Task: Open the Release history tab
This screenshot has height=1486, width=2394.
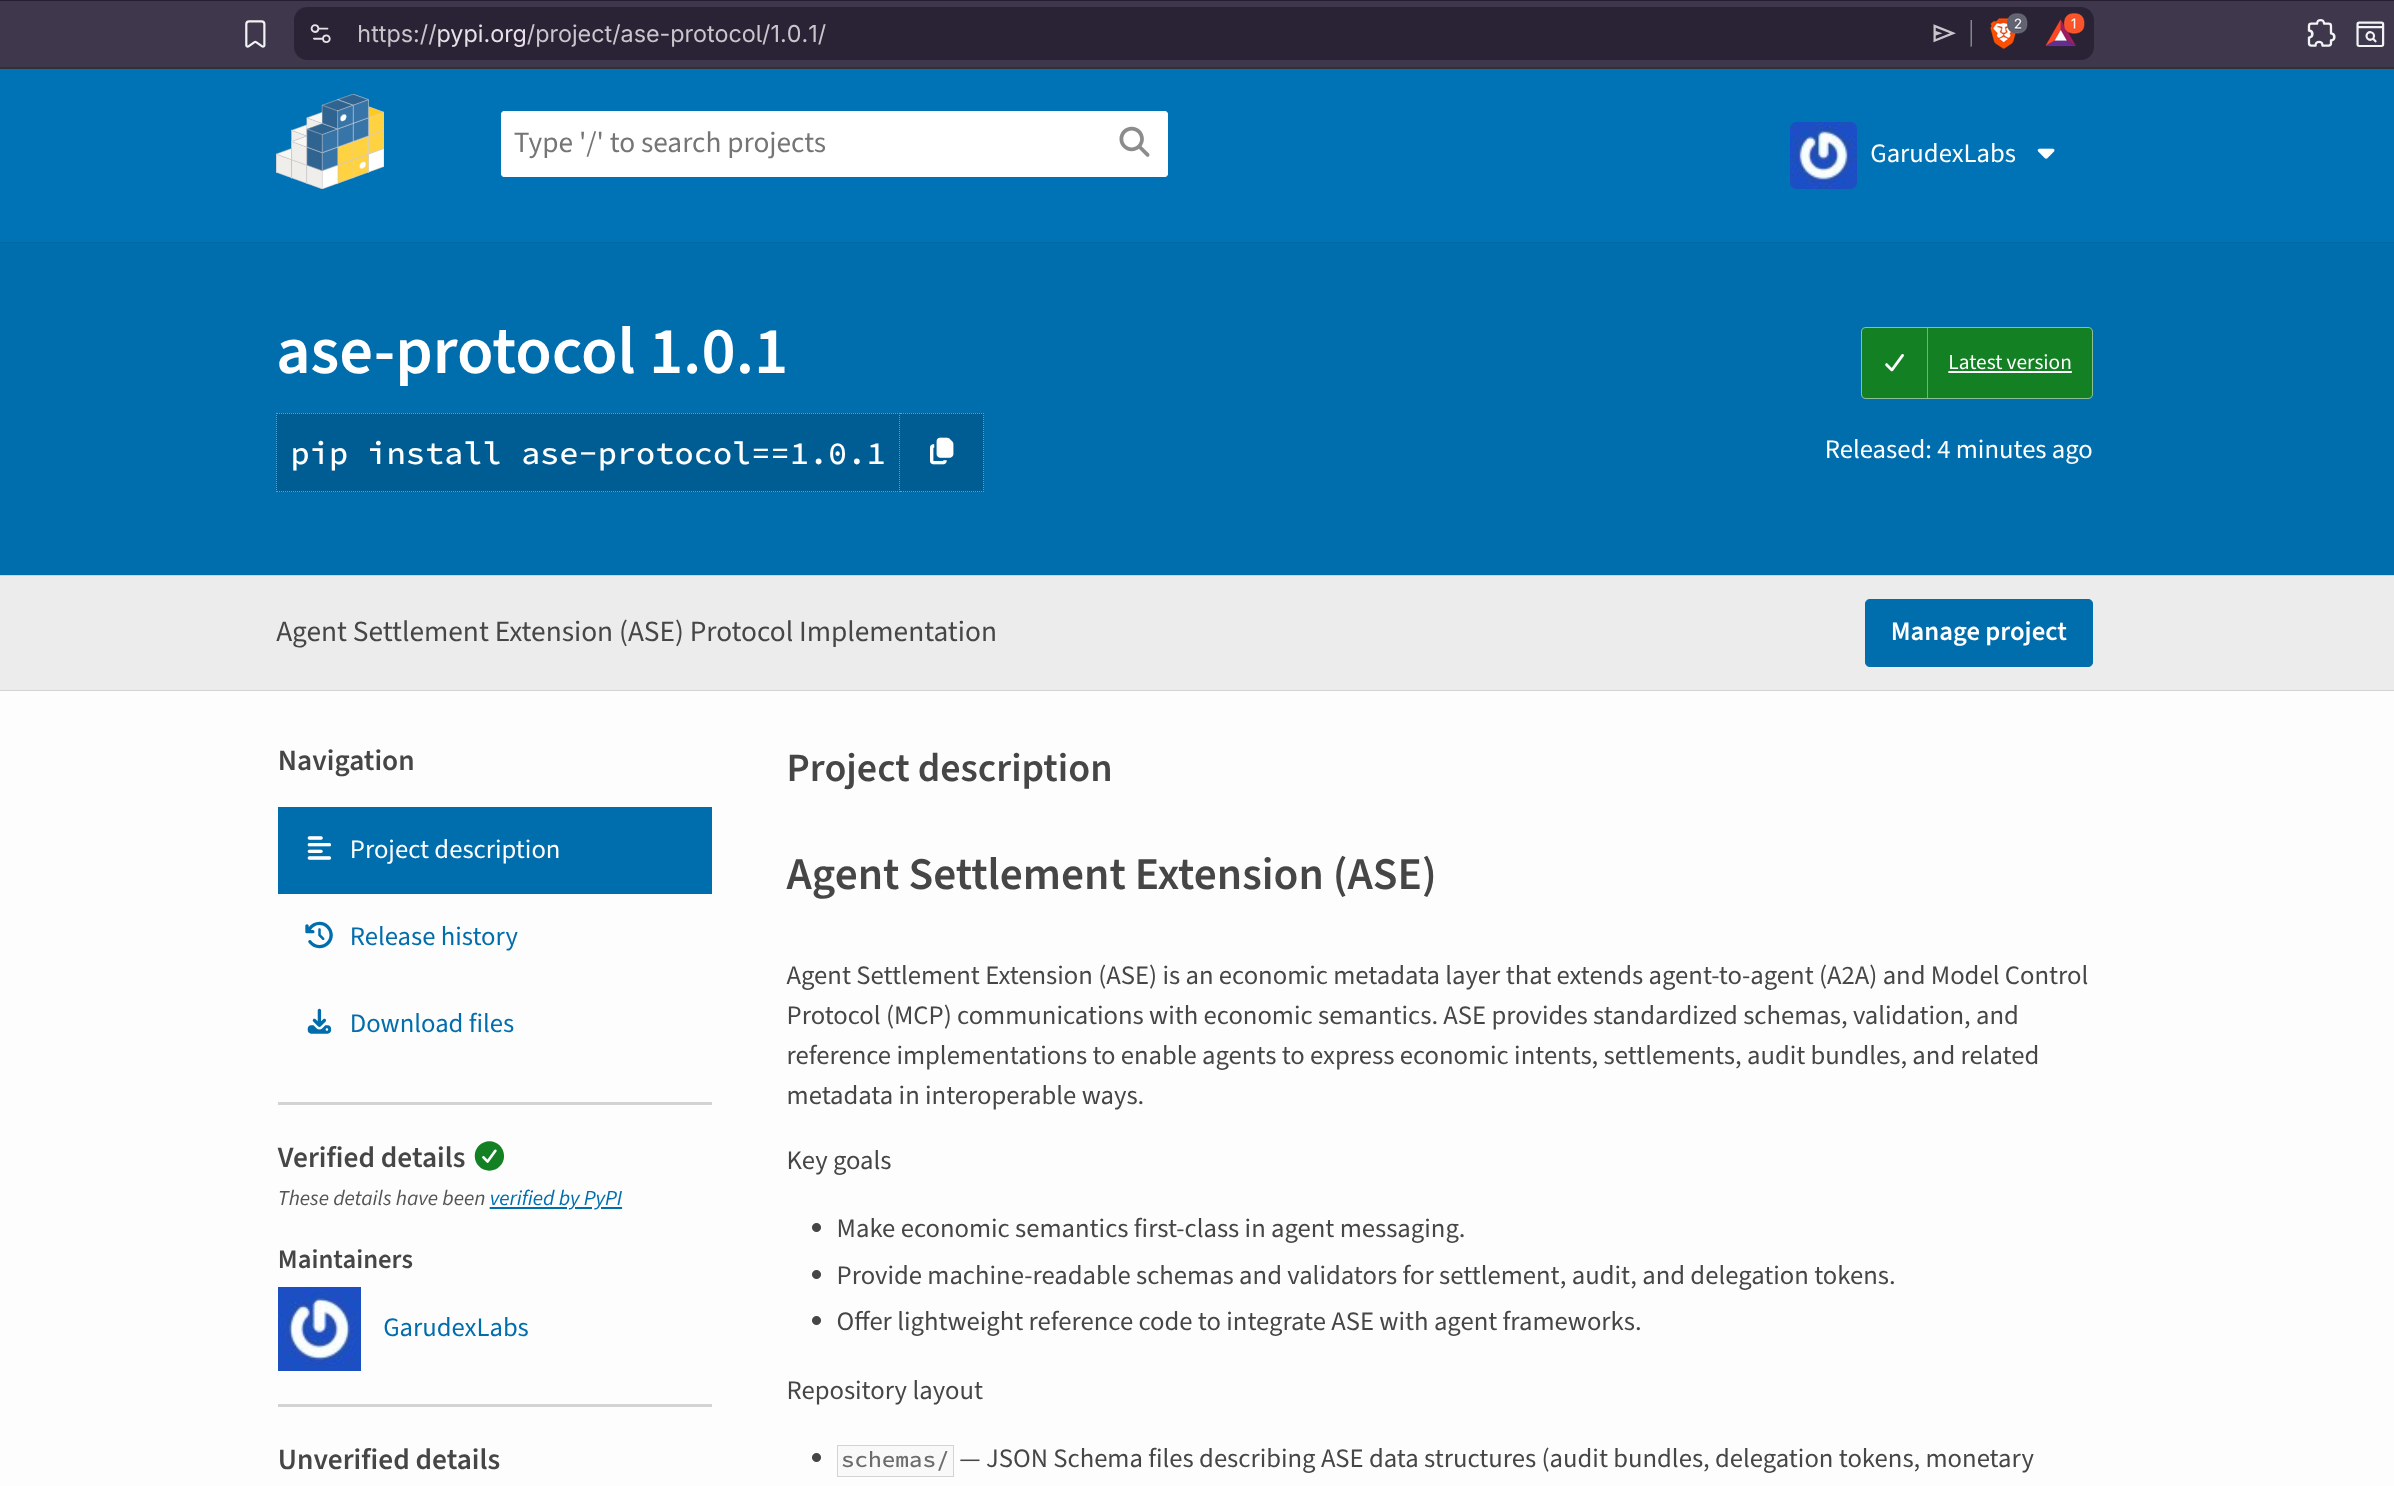Action: [x=433, y=937]
